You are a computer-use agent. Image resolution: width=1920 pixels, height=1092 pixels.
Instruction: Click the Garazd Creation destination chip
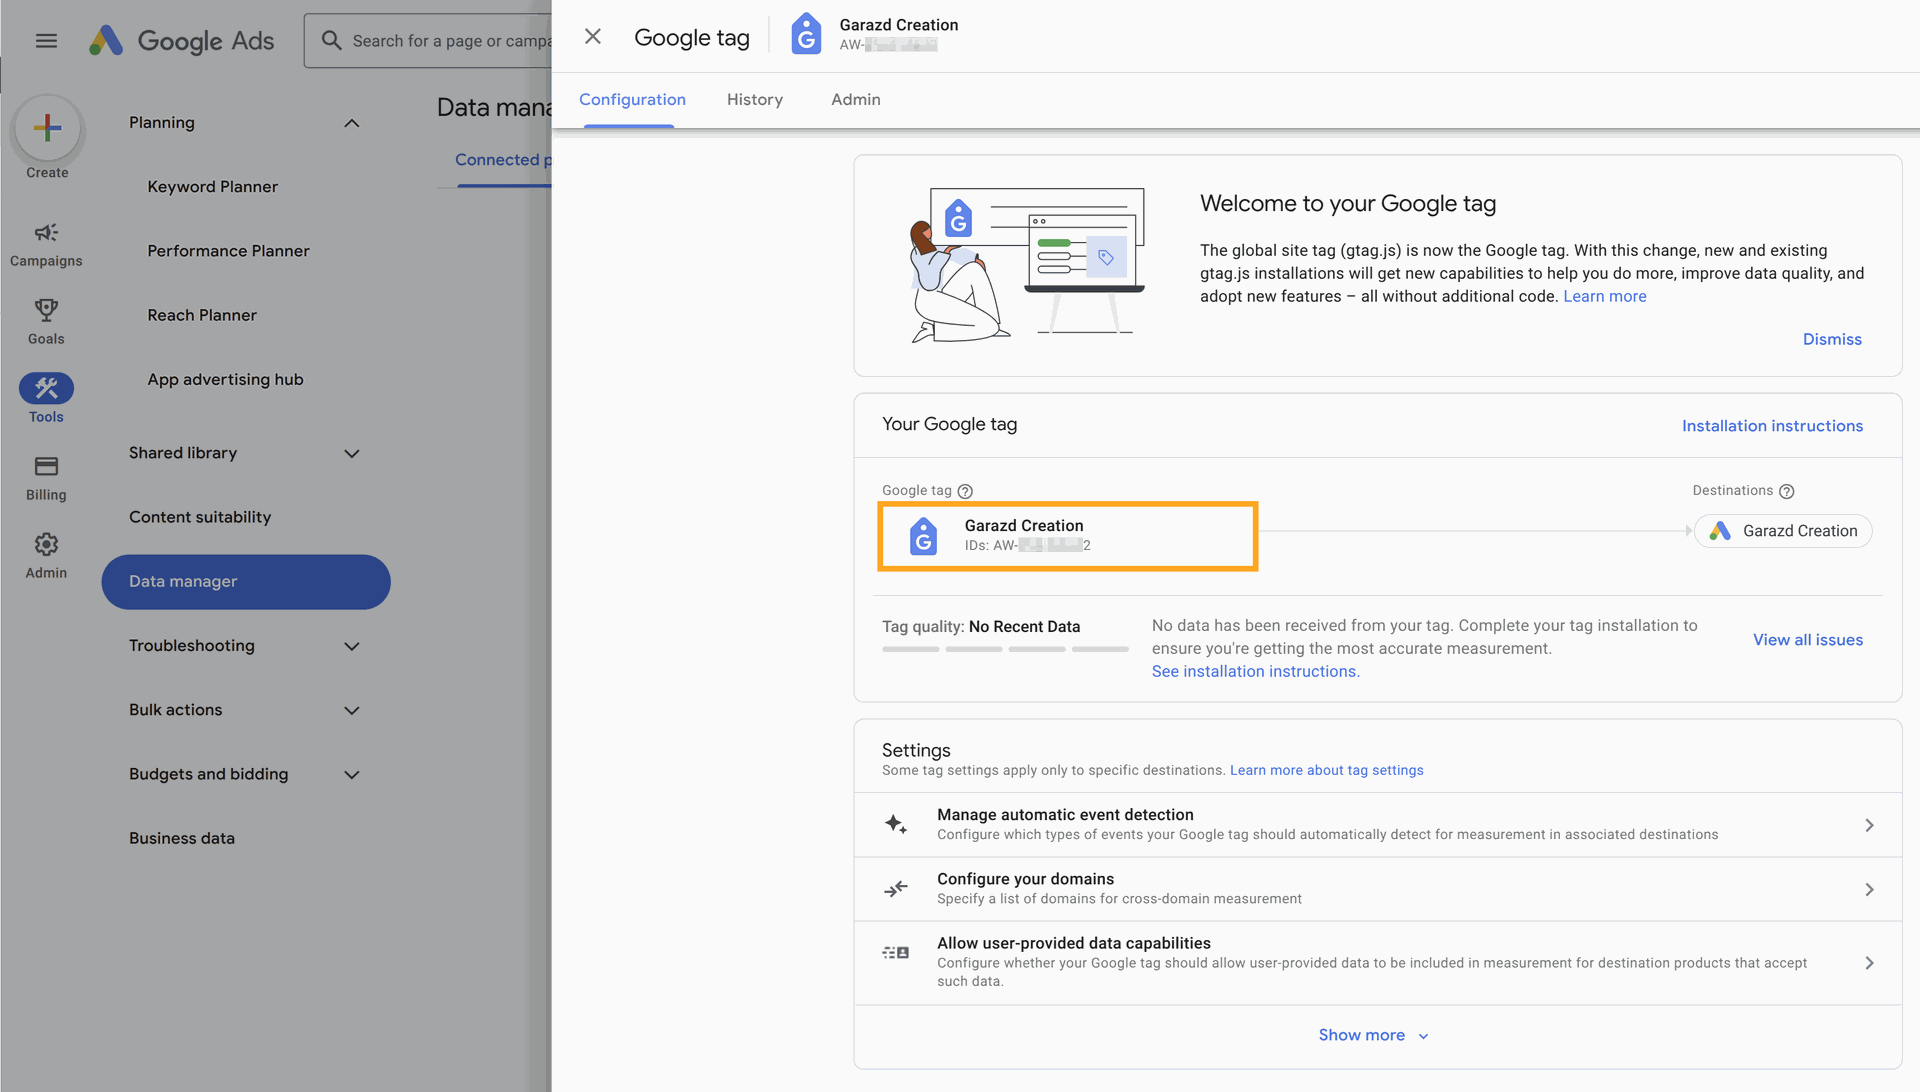[x=1783, y=531]
